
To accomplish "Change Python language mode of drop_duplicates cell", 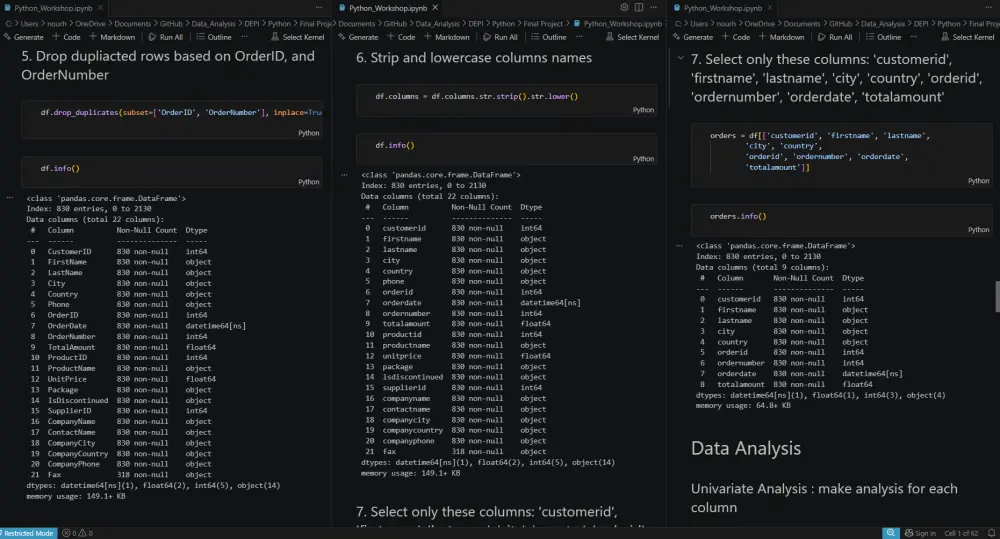I will [x=309, y=133].
